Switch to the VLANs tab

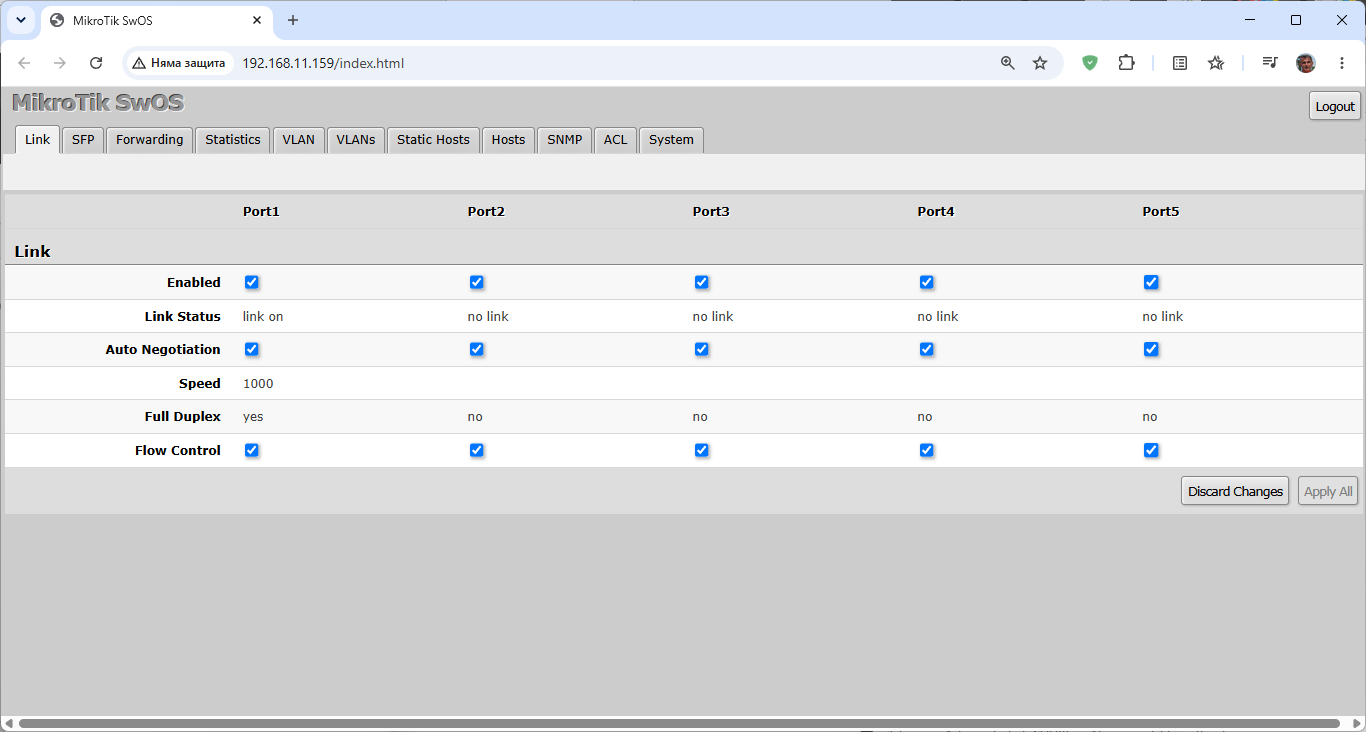(356, 140)
